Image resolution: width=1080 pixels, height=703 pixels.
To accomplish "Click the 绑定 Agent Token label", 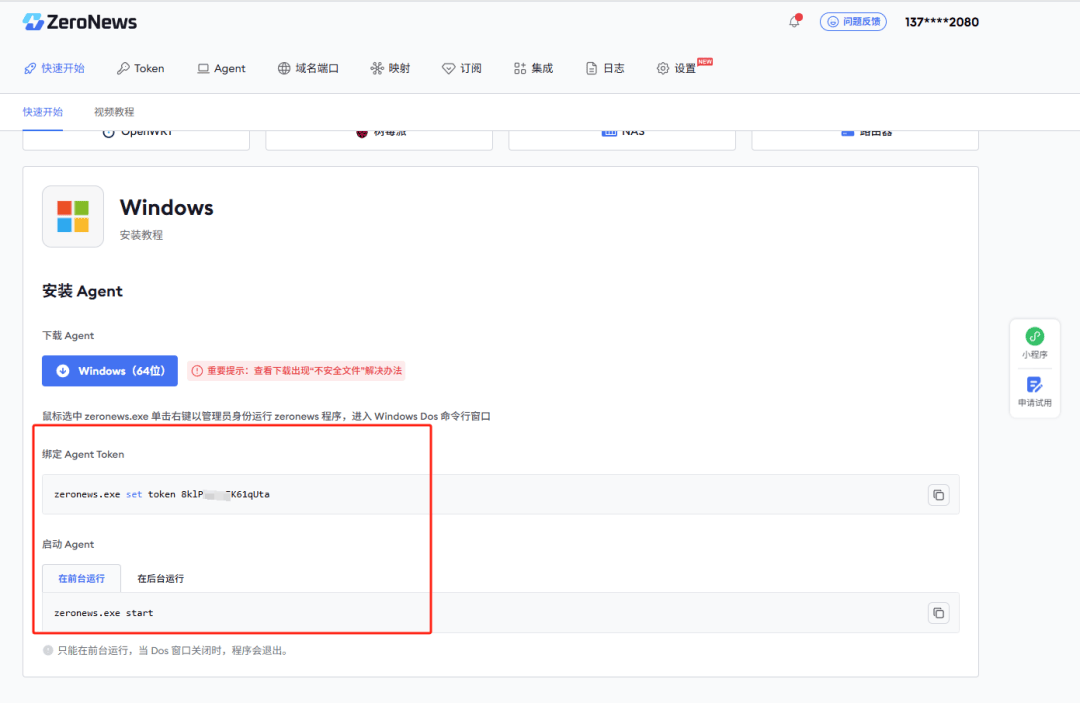I will click(83, 454).
